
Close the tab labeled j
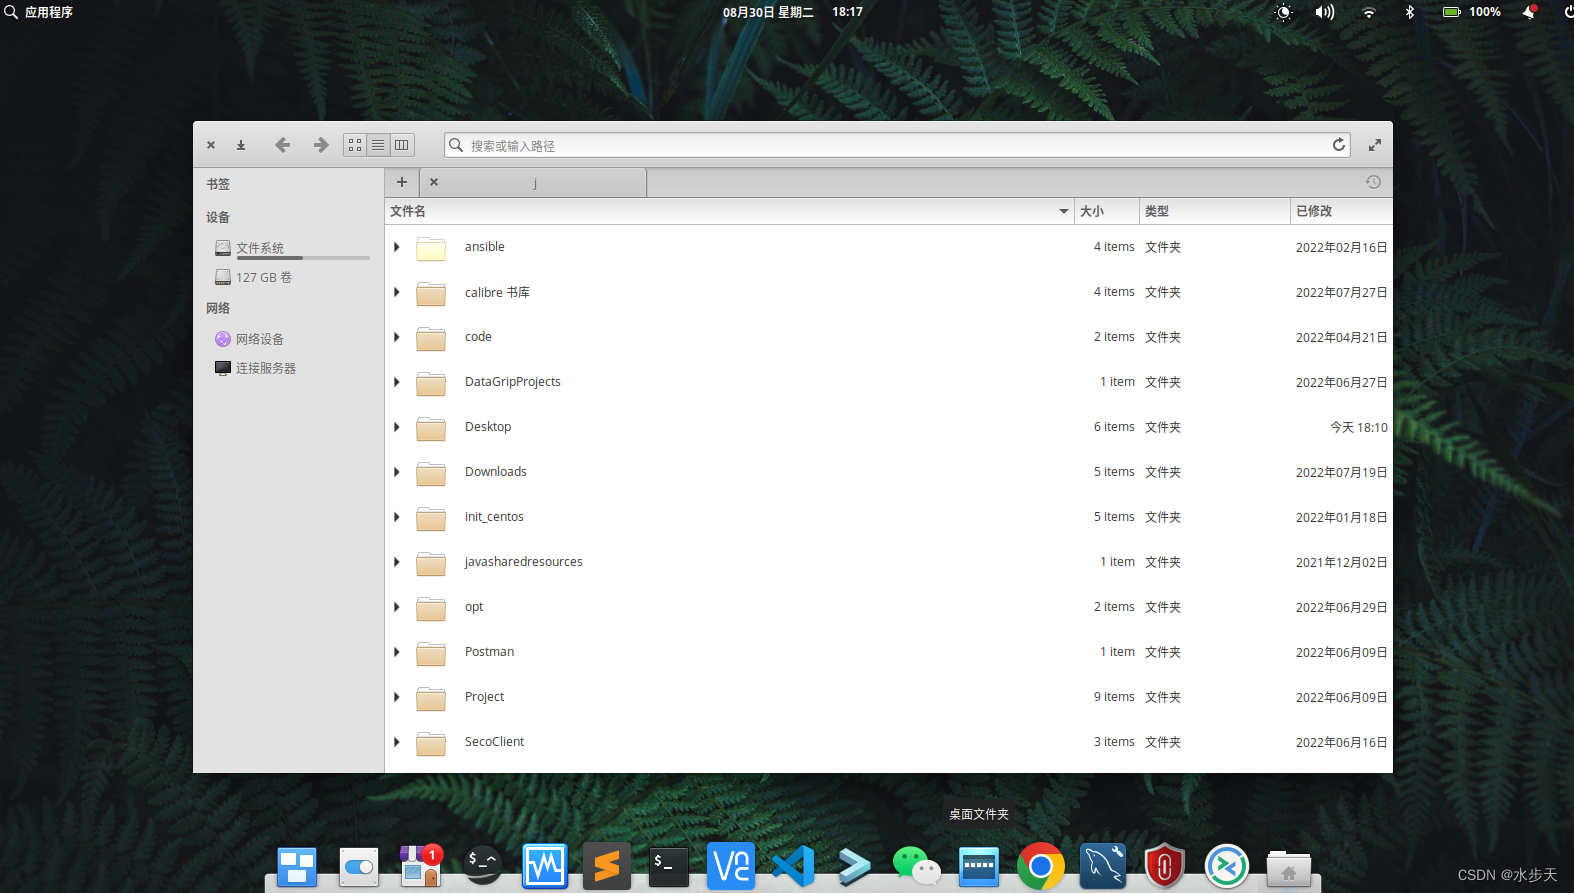[434, 182]
